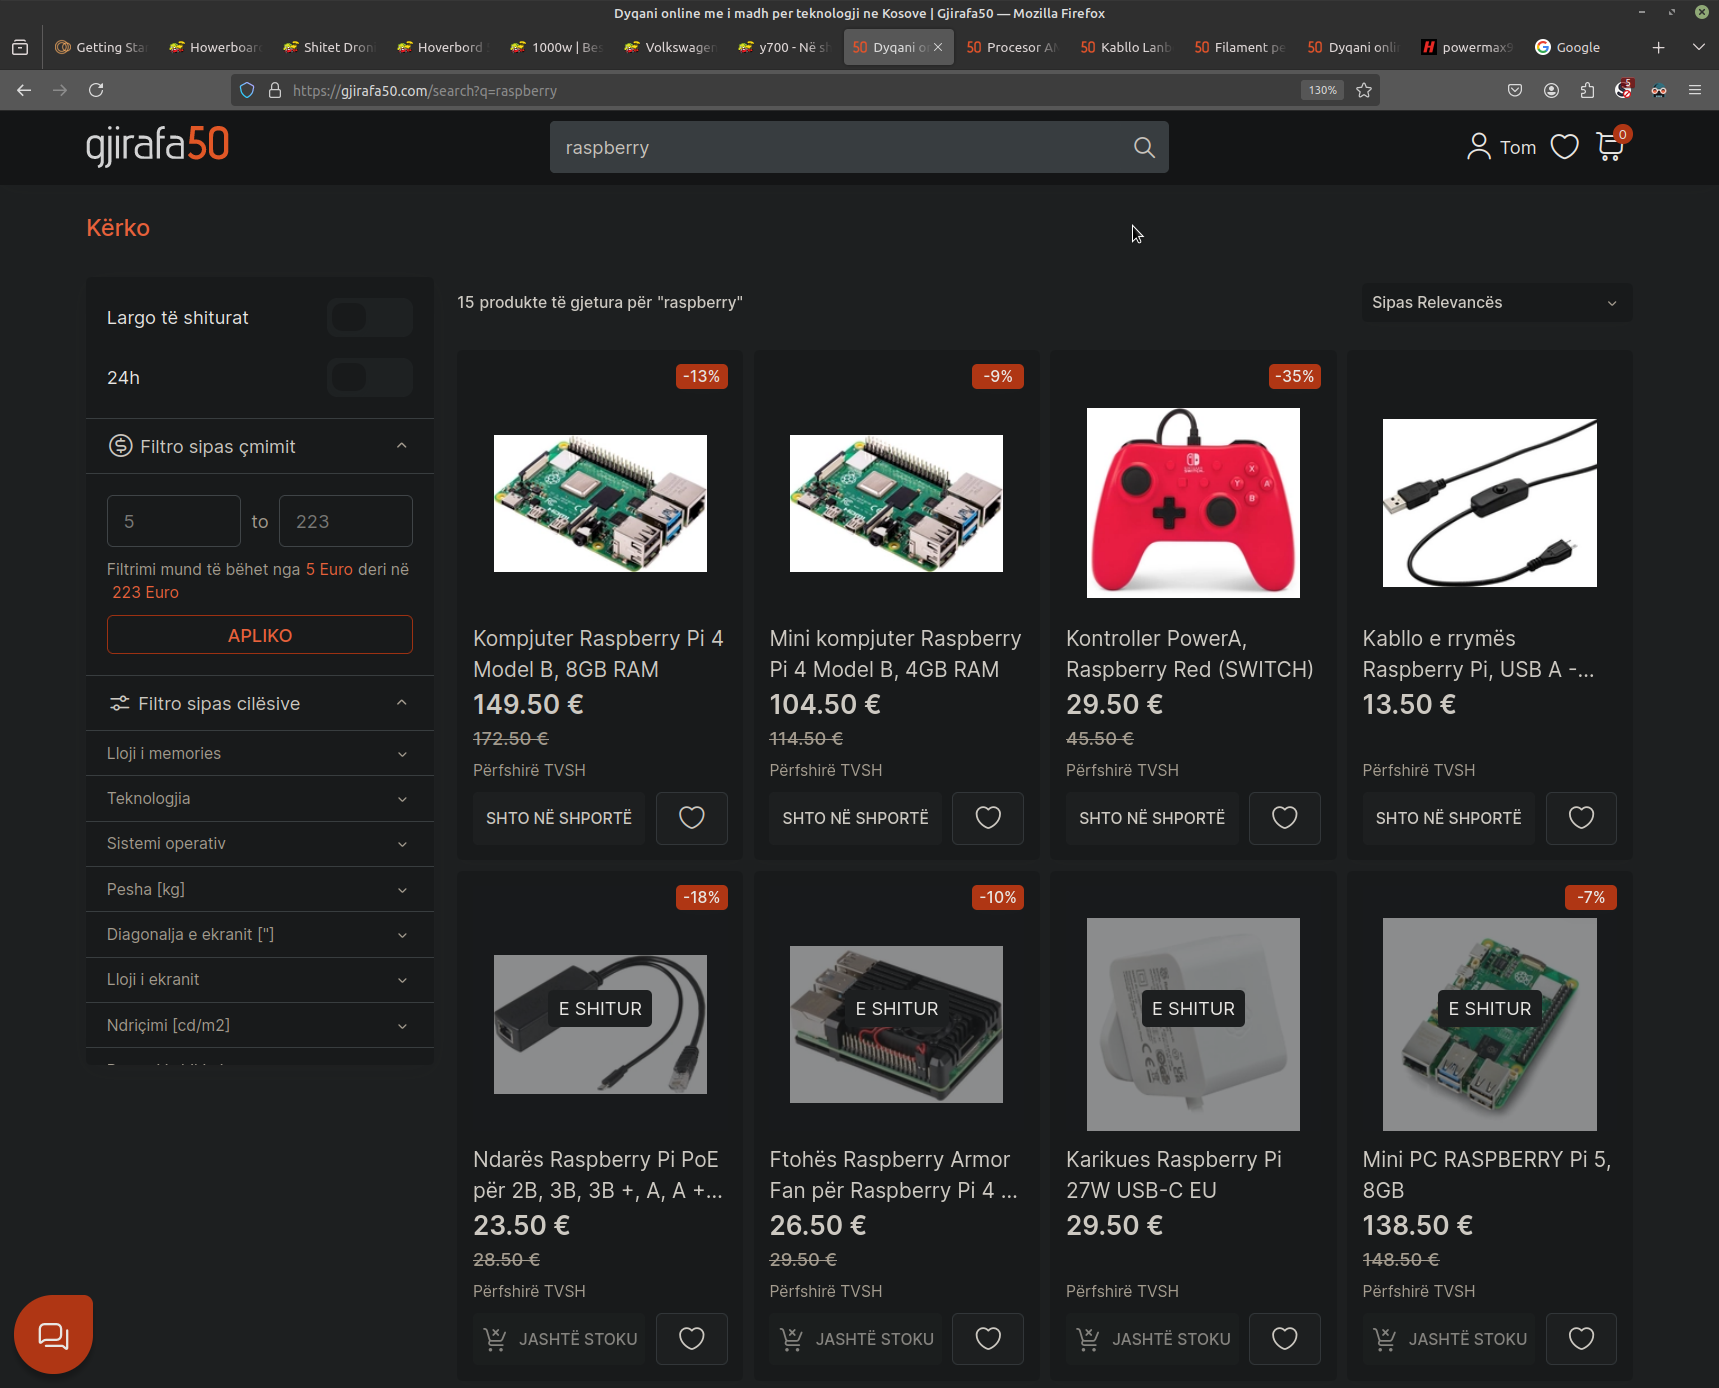Switch to the Kabllo Lan tab
This screenshot has height=1388, width=1719.
[x=1125, y=47]
